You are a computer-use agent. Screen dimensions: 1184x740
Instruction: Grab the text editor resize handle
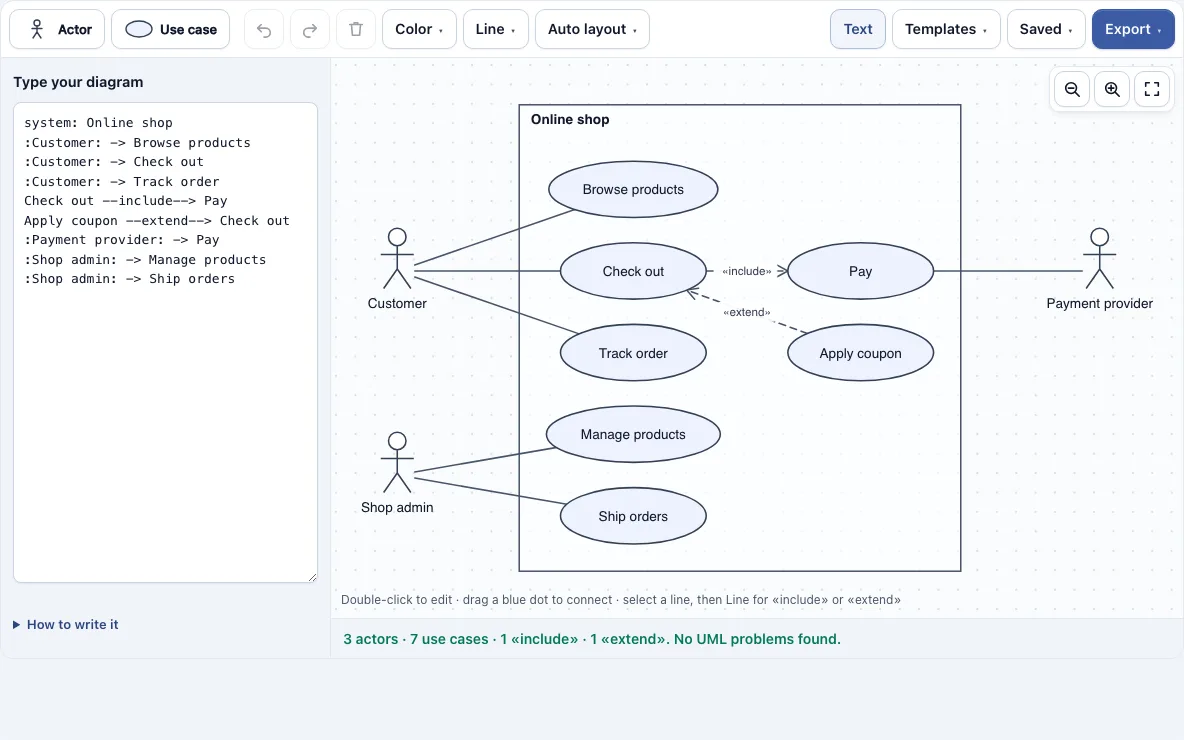point(312,577)
